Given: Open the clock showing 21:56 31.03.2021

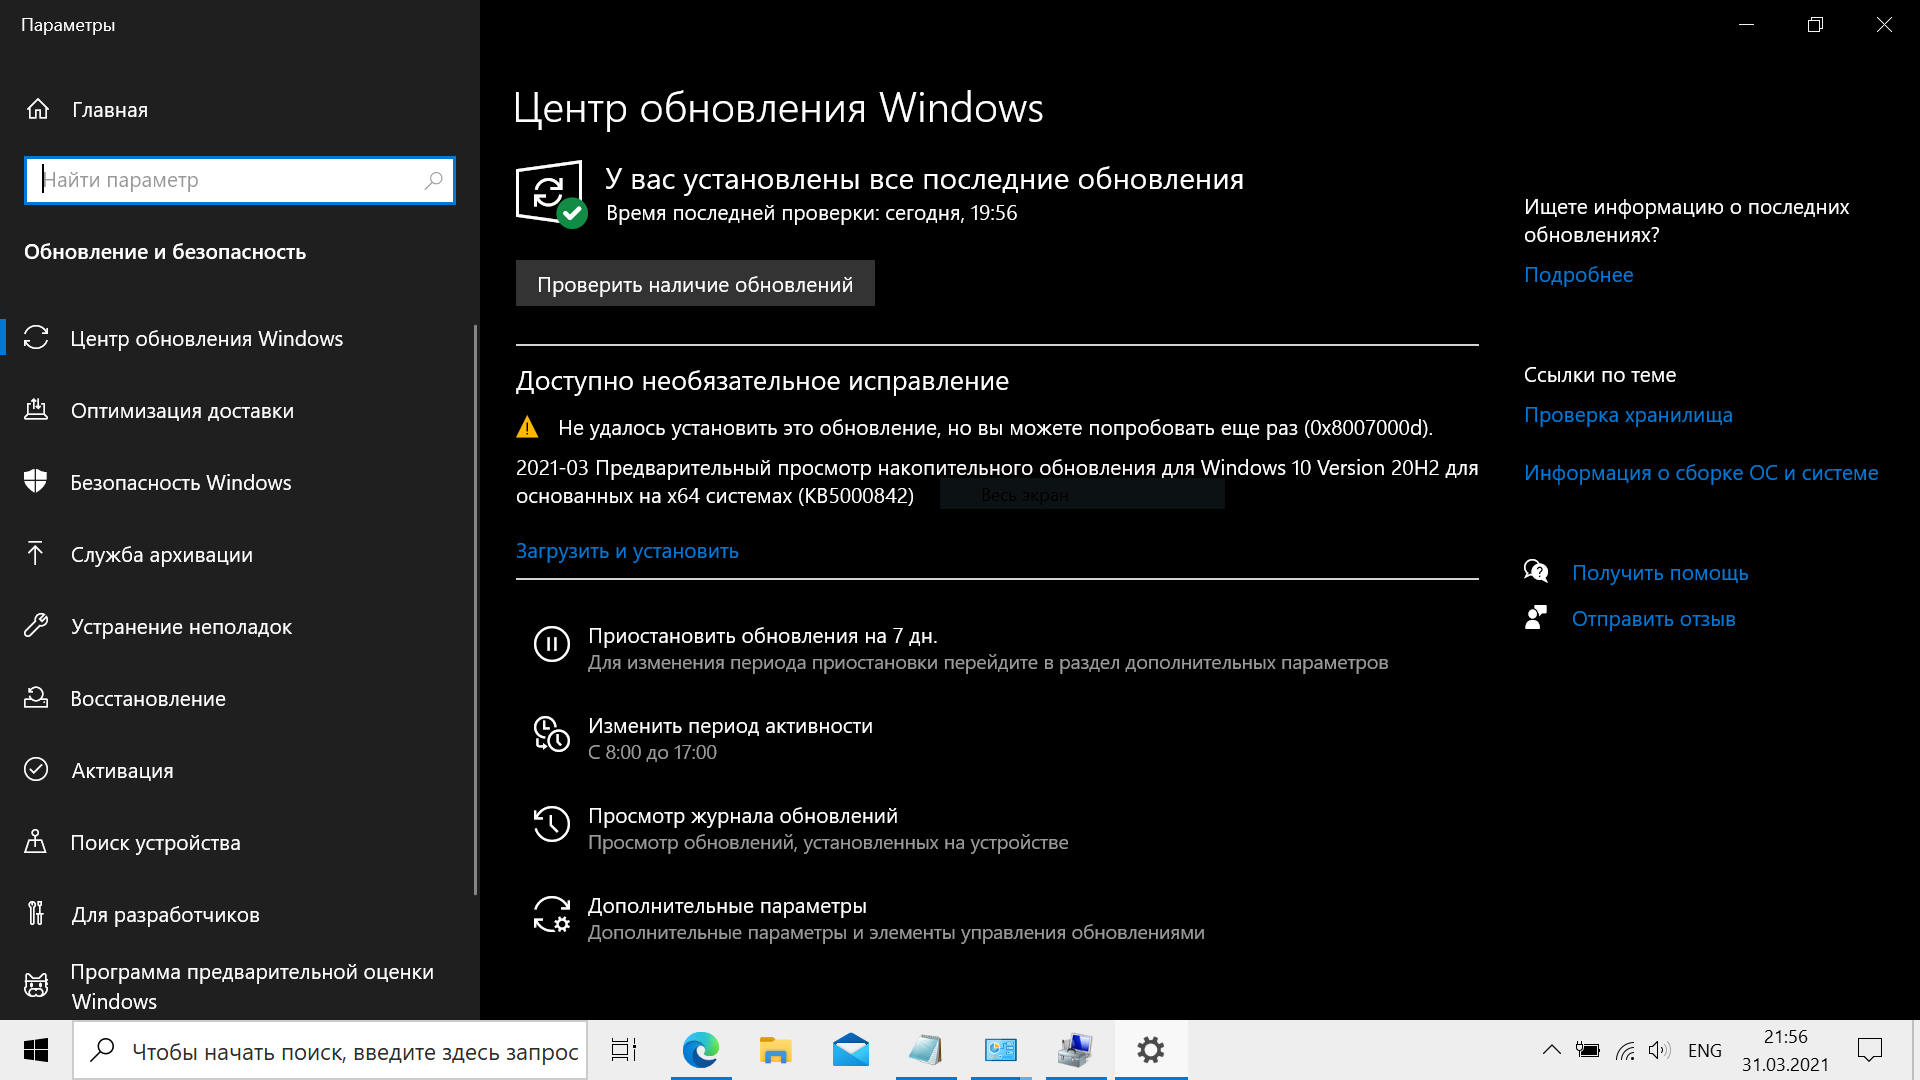Looking at the screenshot, I should point(1785,1050).
